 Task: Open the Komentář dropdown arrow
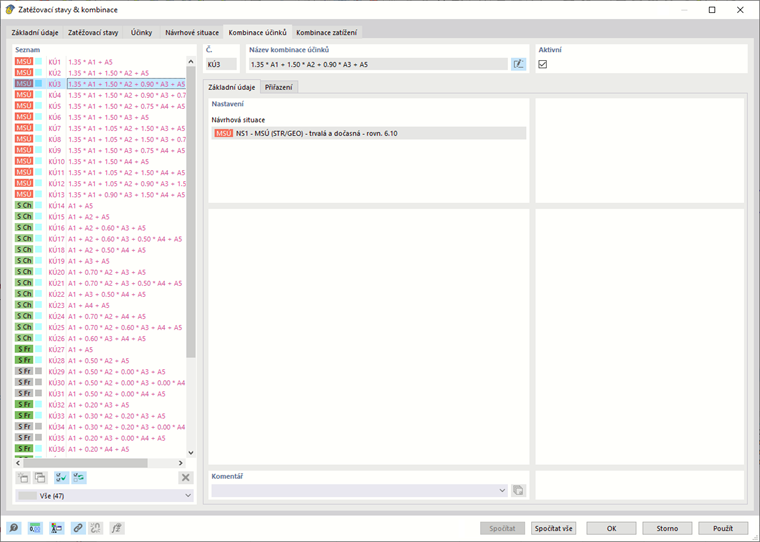502,490
